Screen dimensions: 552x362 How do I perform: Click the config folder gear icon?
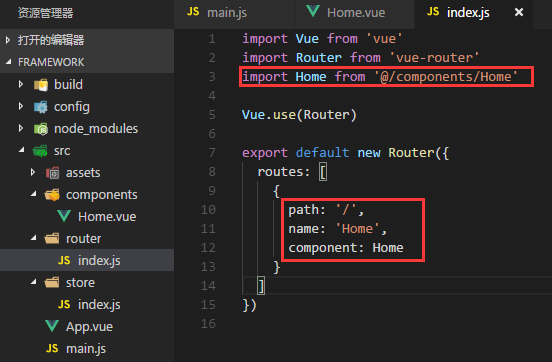[41, 107]
